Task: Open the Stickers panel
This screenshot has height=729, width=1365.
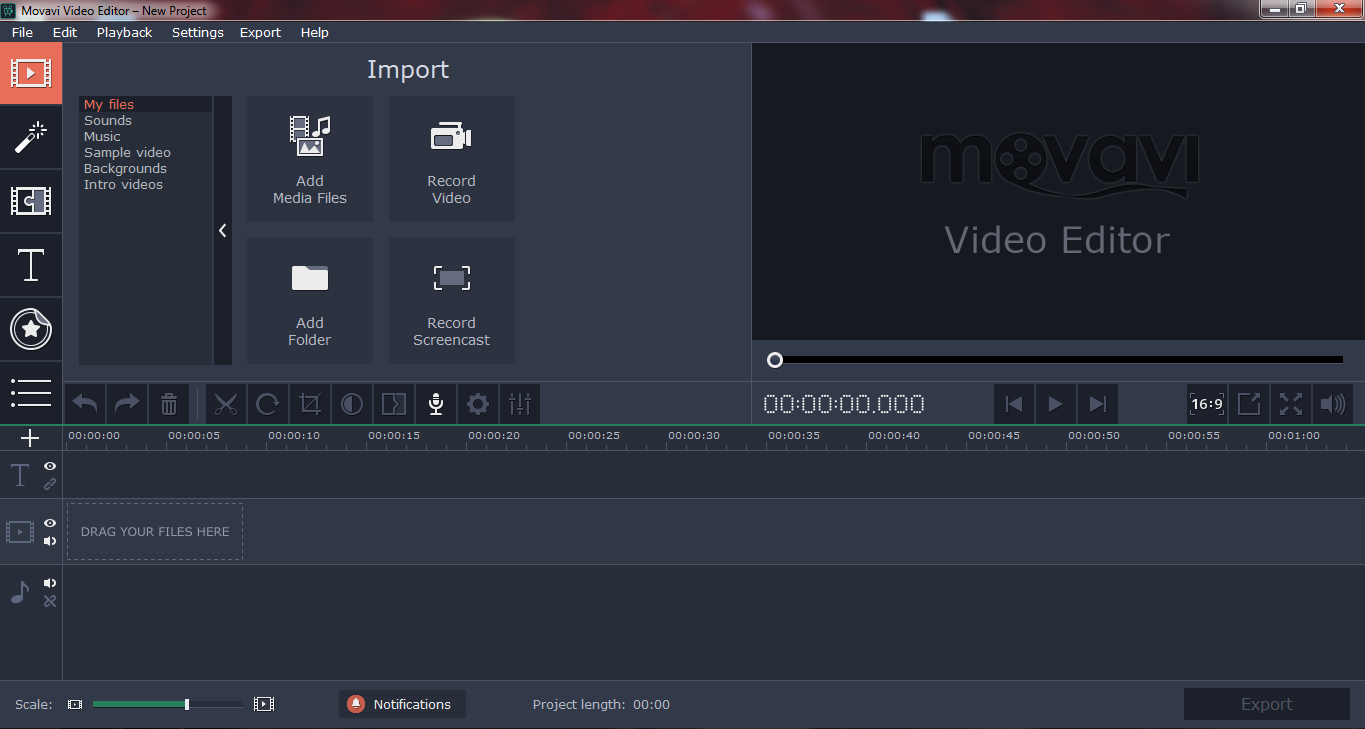Action: pyautogui.click(x=31, y=329)
